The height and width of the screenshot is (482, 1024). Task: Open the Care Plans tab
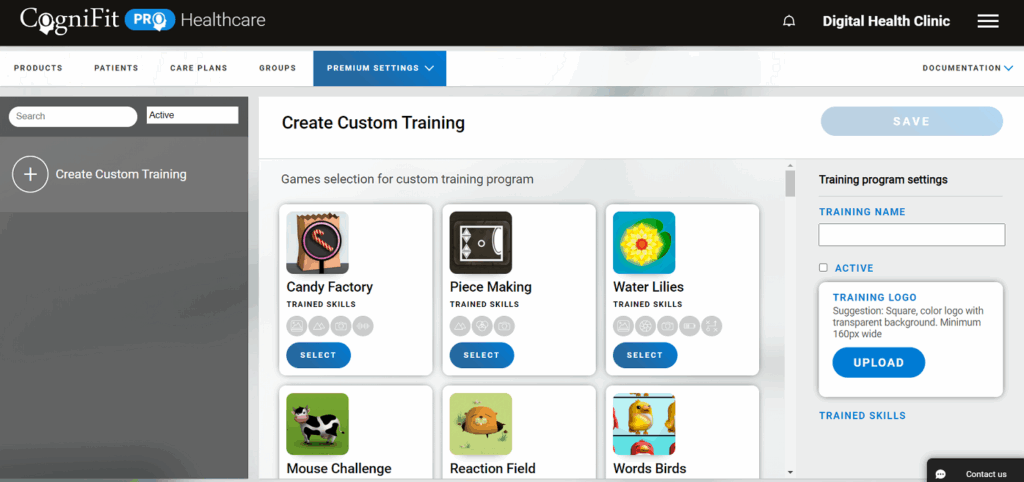click(x=198, y=68)
